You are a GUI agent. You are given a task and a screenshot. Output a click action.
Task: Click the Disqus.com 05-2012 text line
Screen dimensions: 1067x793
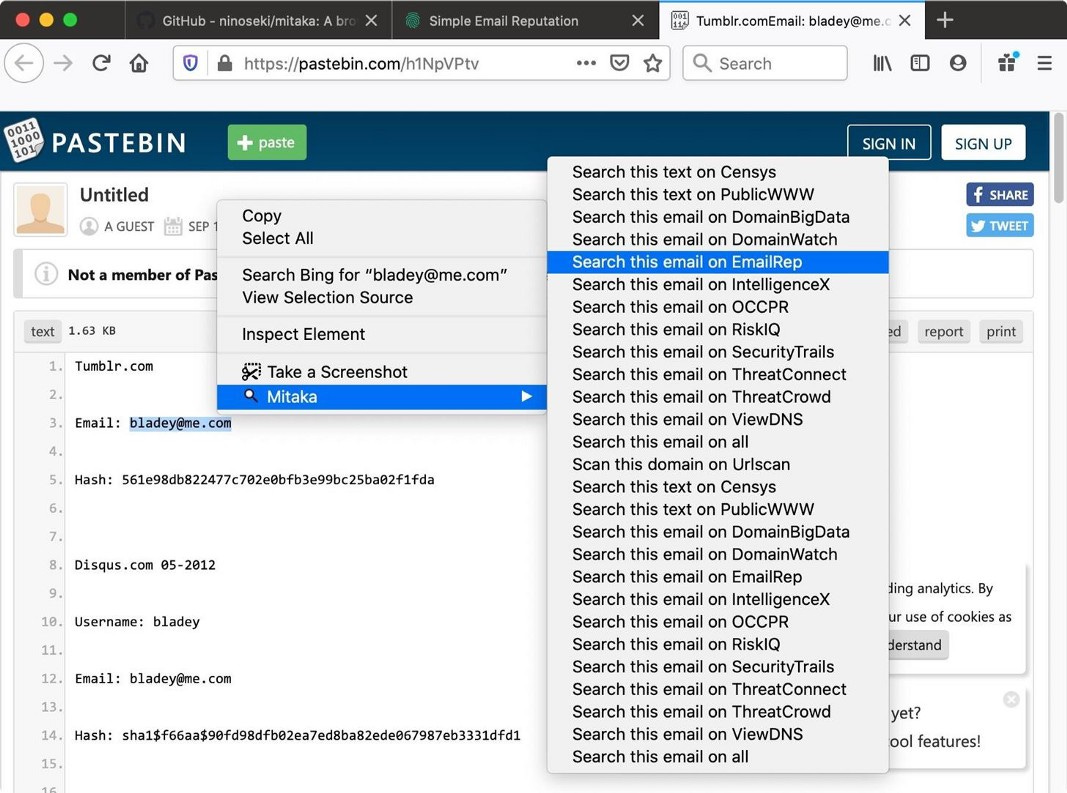click(145, 565)
